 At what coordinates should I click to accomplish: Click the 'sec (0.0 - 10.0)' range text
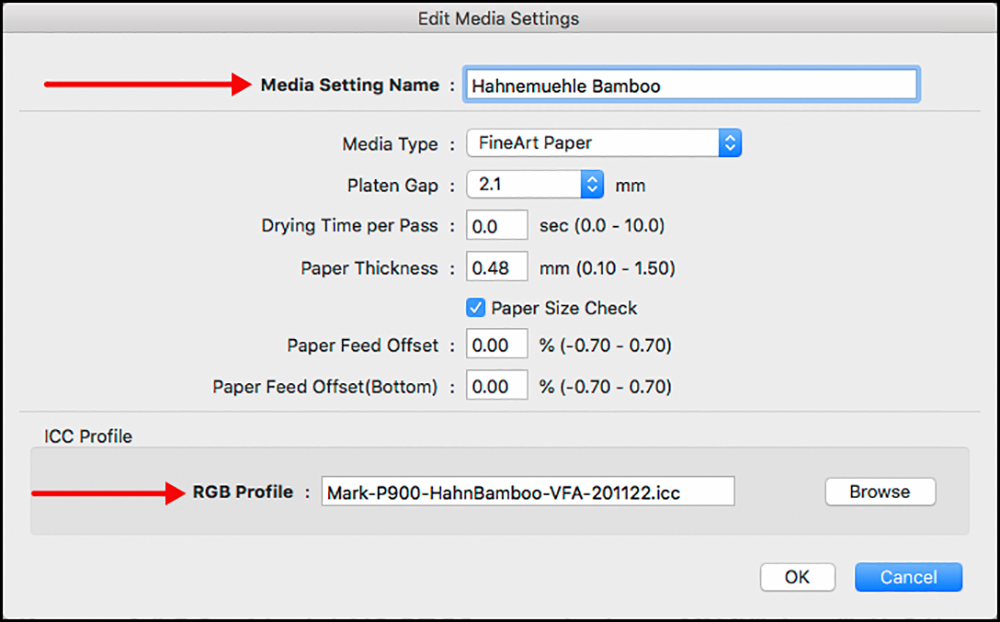tap(602, 226)
